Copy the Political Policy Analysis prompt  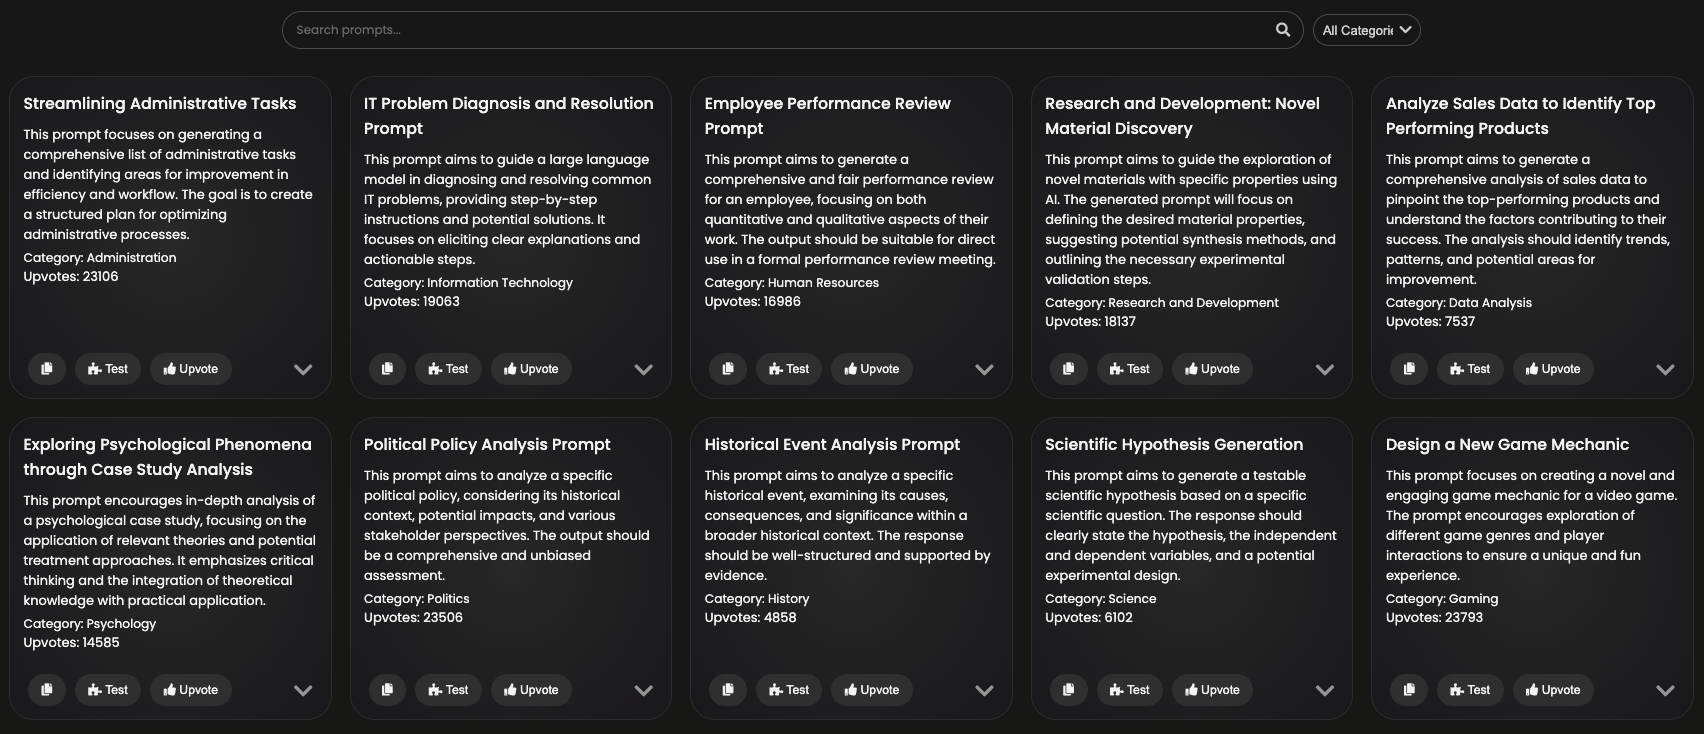coord(387,690)
